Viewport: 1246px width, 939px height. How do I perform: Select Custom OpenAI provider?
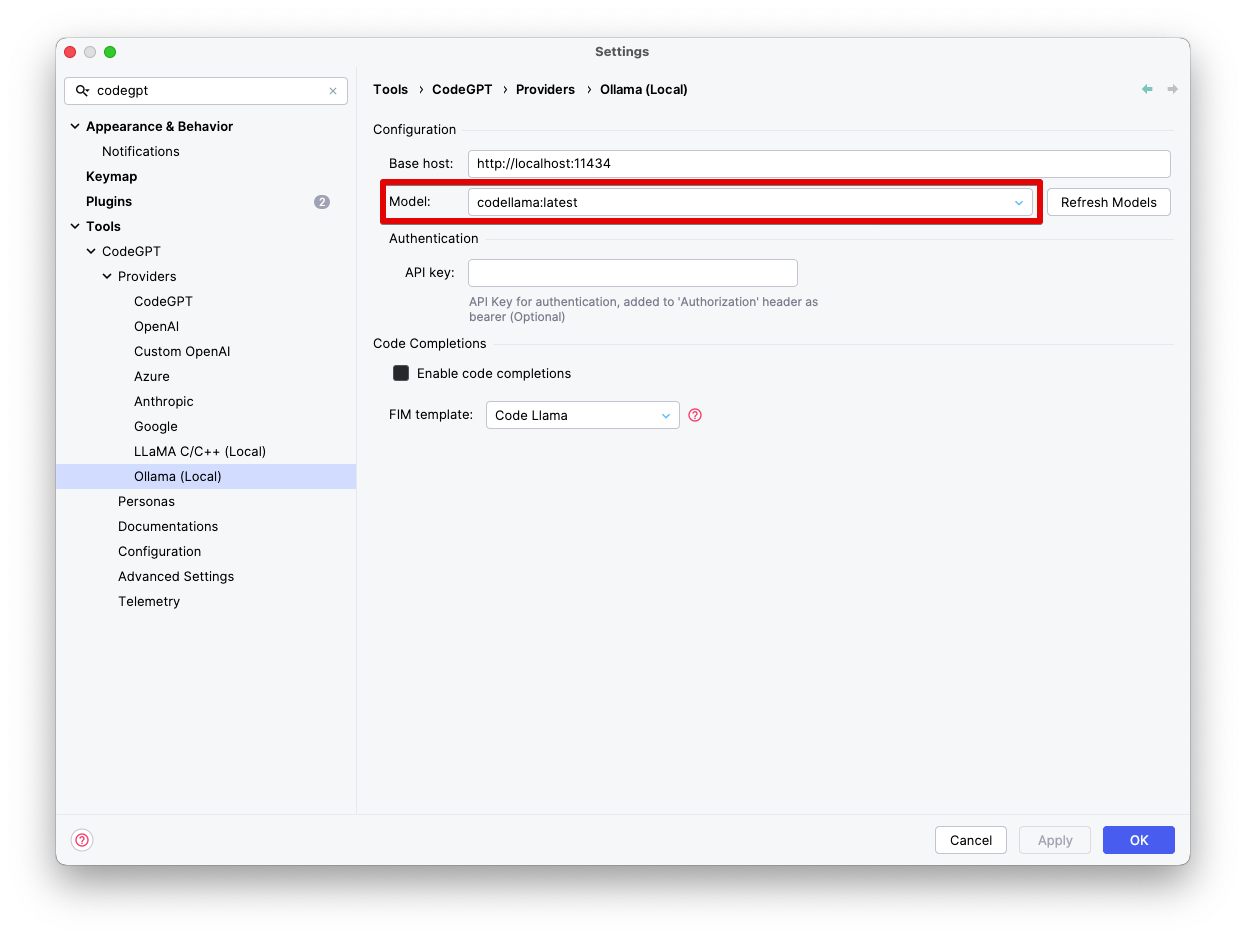tap(182, 352)
